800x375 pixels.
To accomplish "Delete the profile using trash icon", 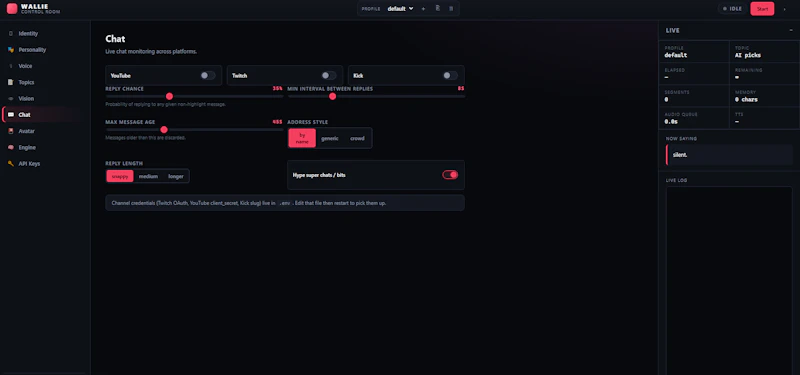I will (451, 9).
